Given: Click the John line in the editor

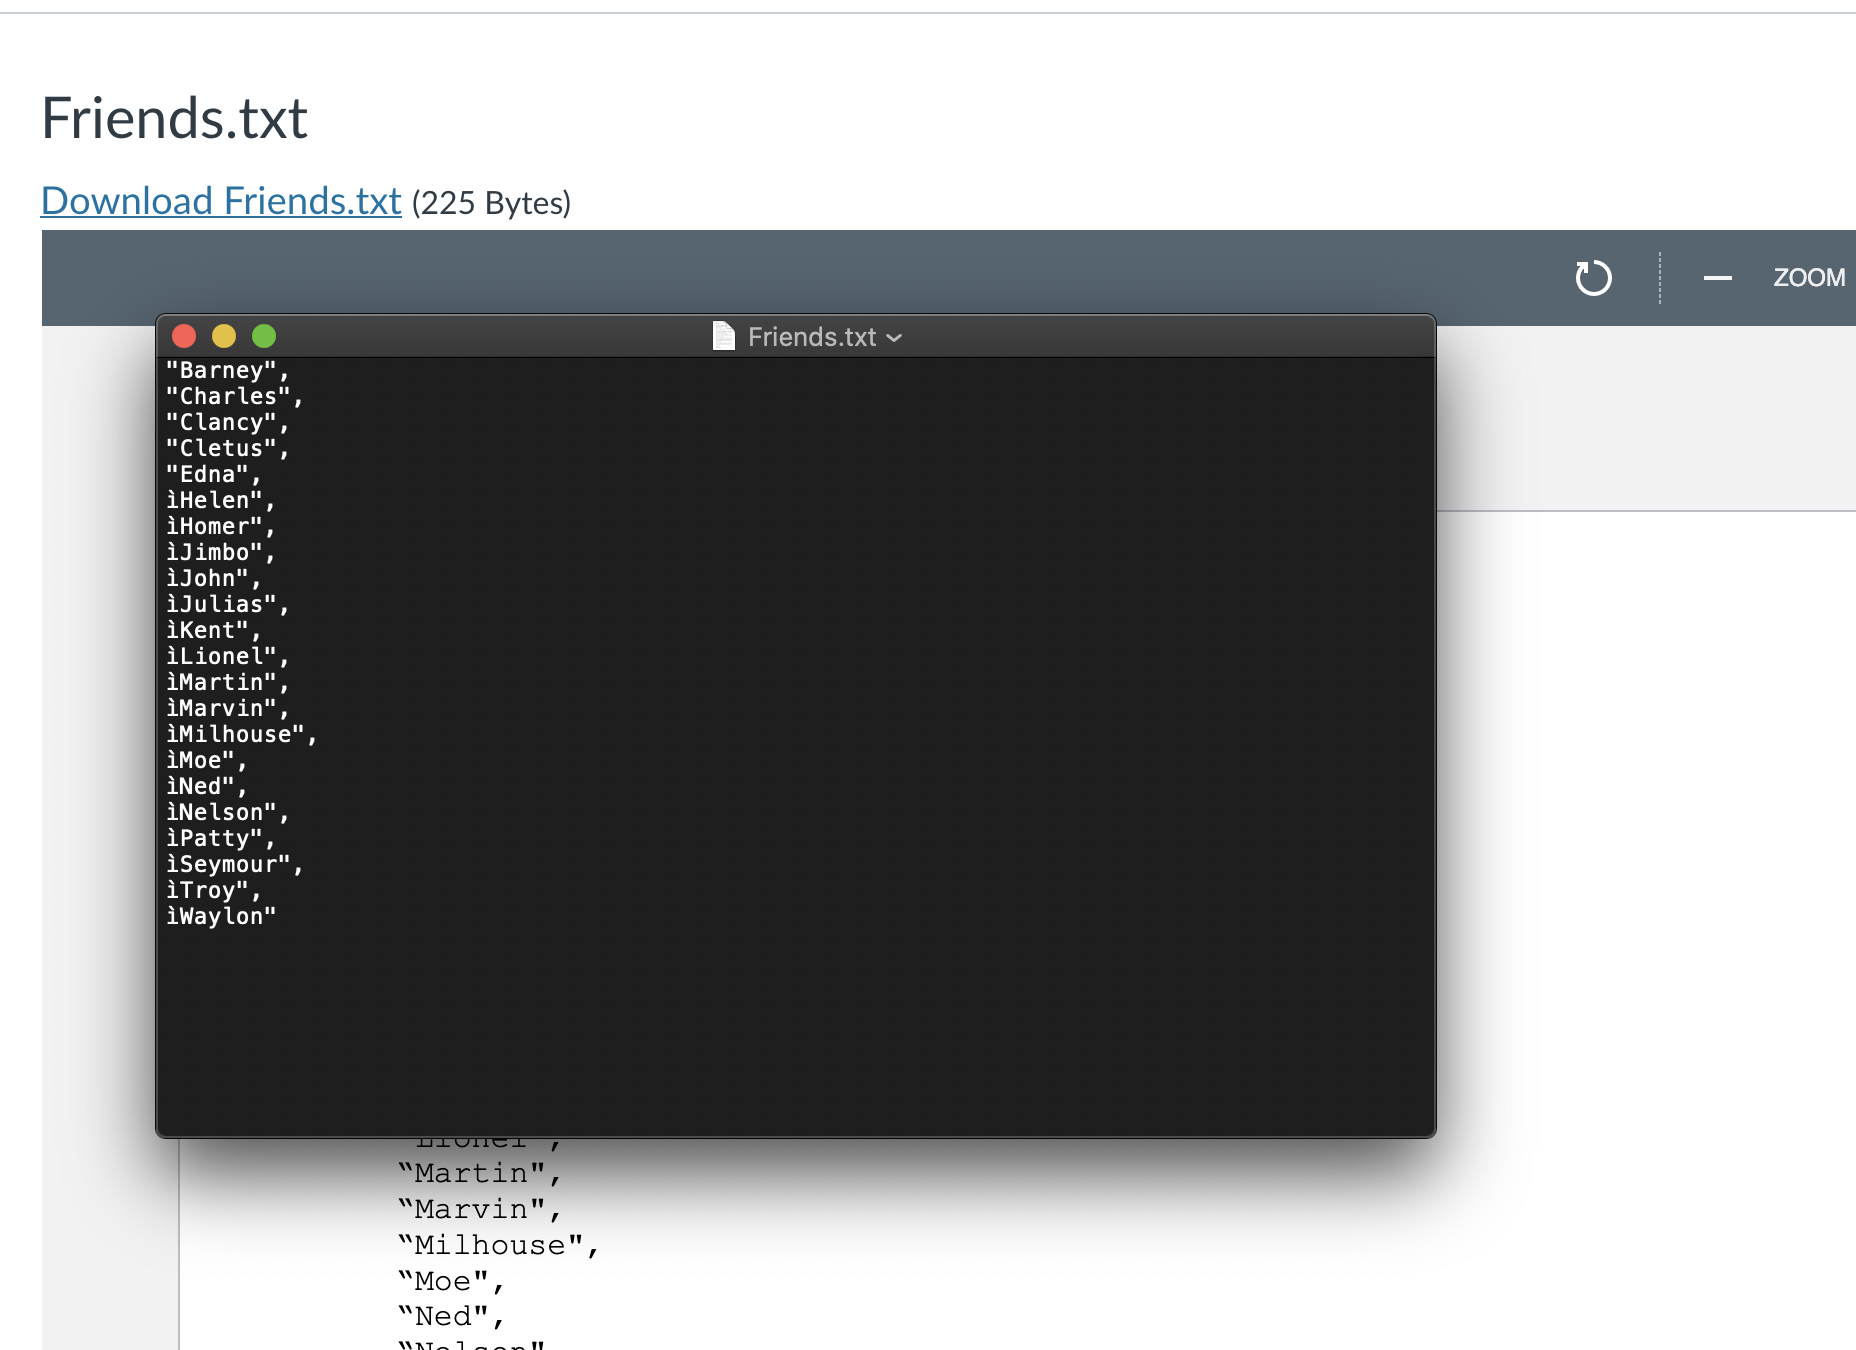Looking at the screenshot, I should pyautogui.click(x=213, y=579).
